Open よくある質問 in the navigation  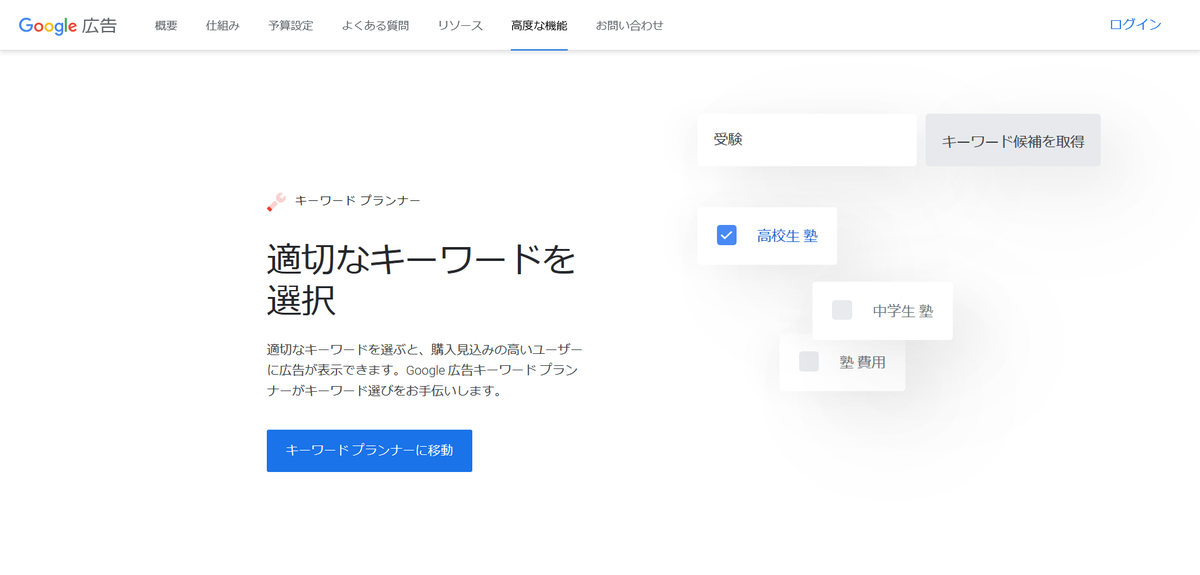click(x=375, y=25)
